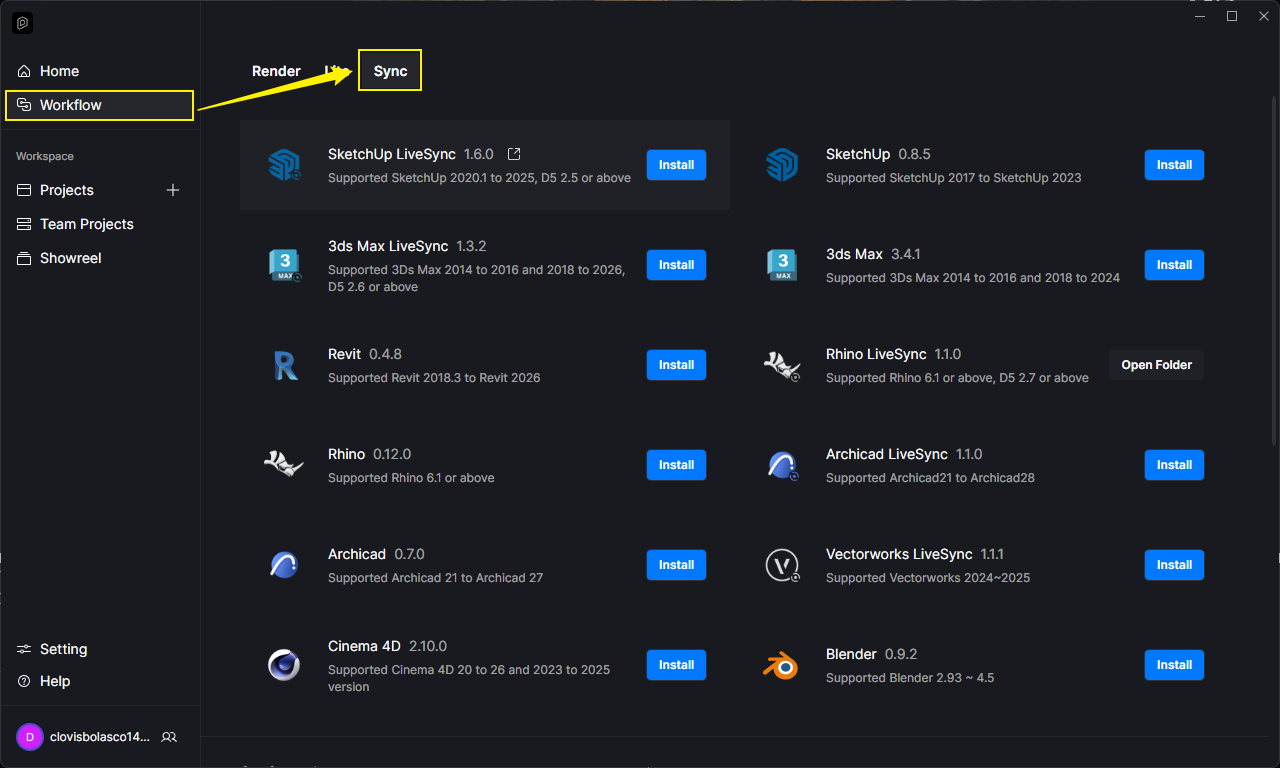1280x768 pixels.
Task: Click the vertical scrollbar of plugin list
Action: (1274, 270)
